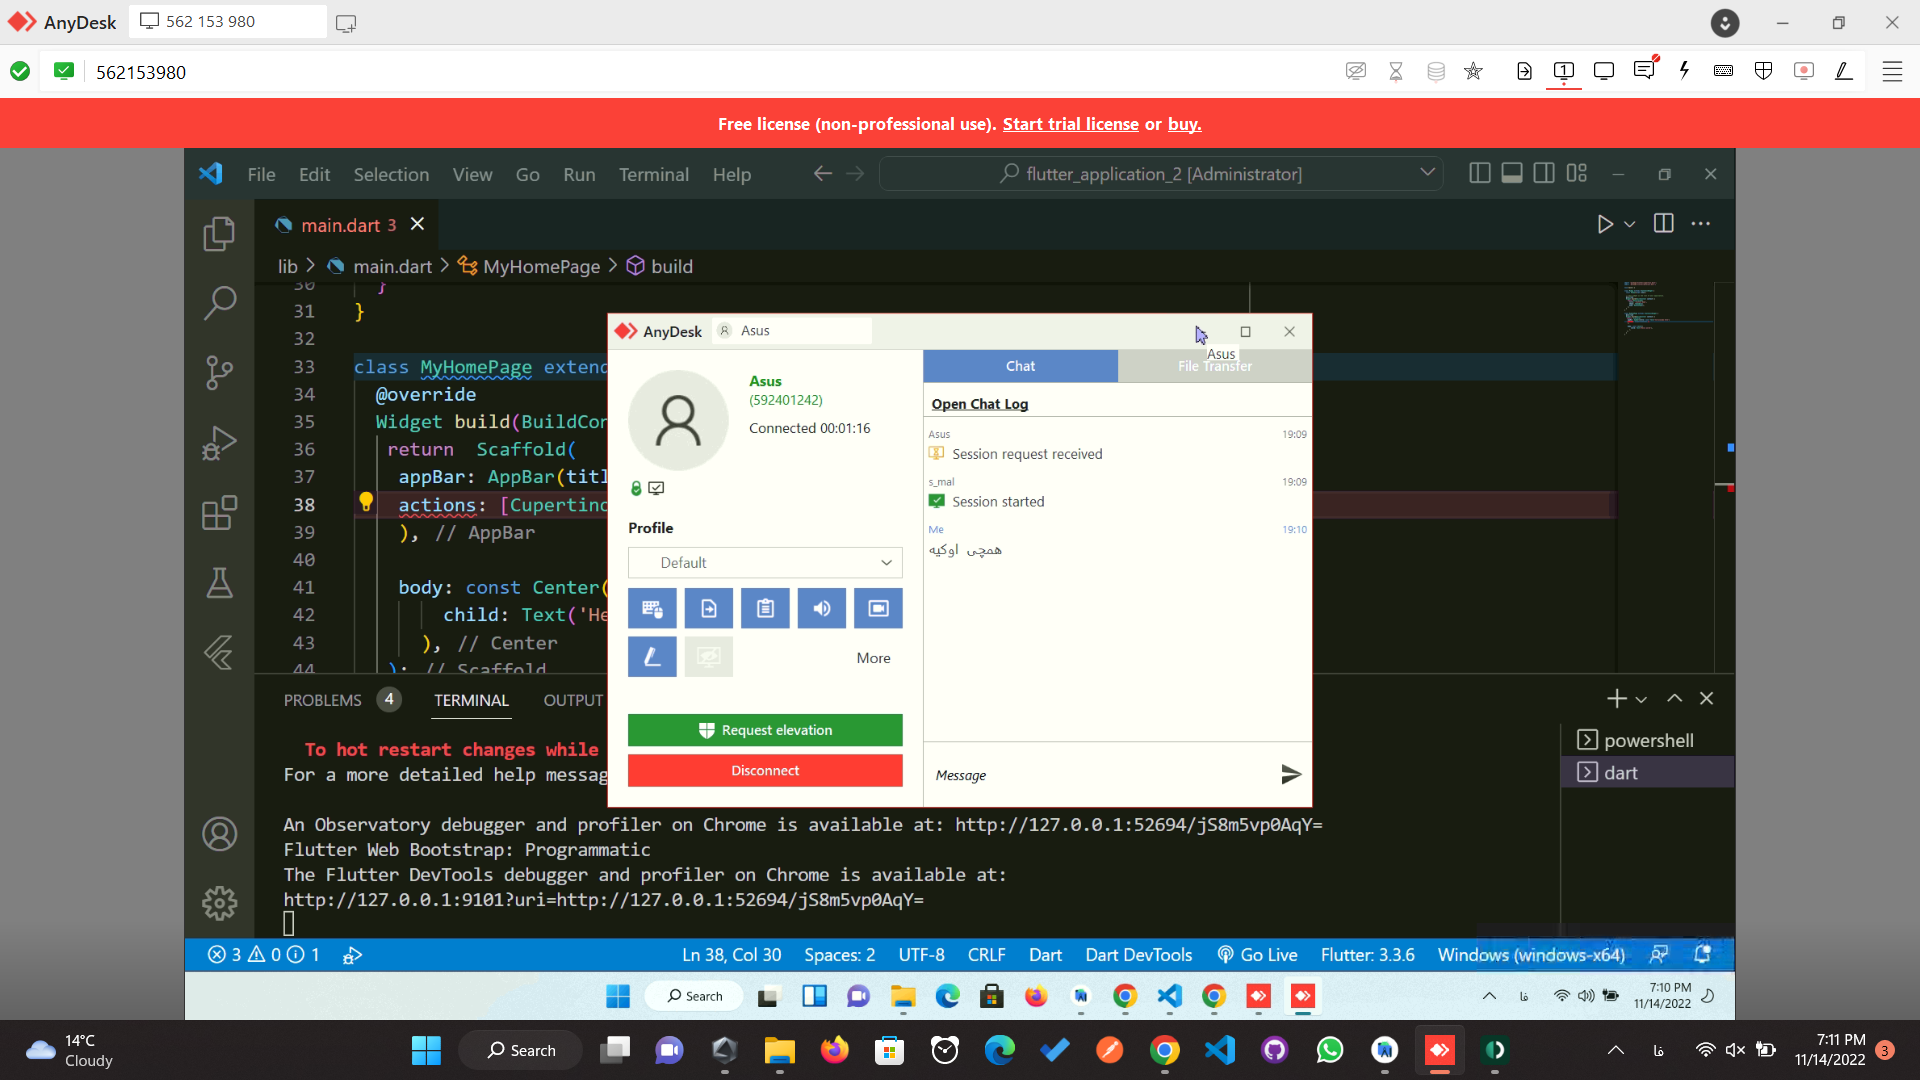
Task: Select the powershell terminal entry
Action: click(1647, 740)
